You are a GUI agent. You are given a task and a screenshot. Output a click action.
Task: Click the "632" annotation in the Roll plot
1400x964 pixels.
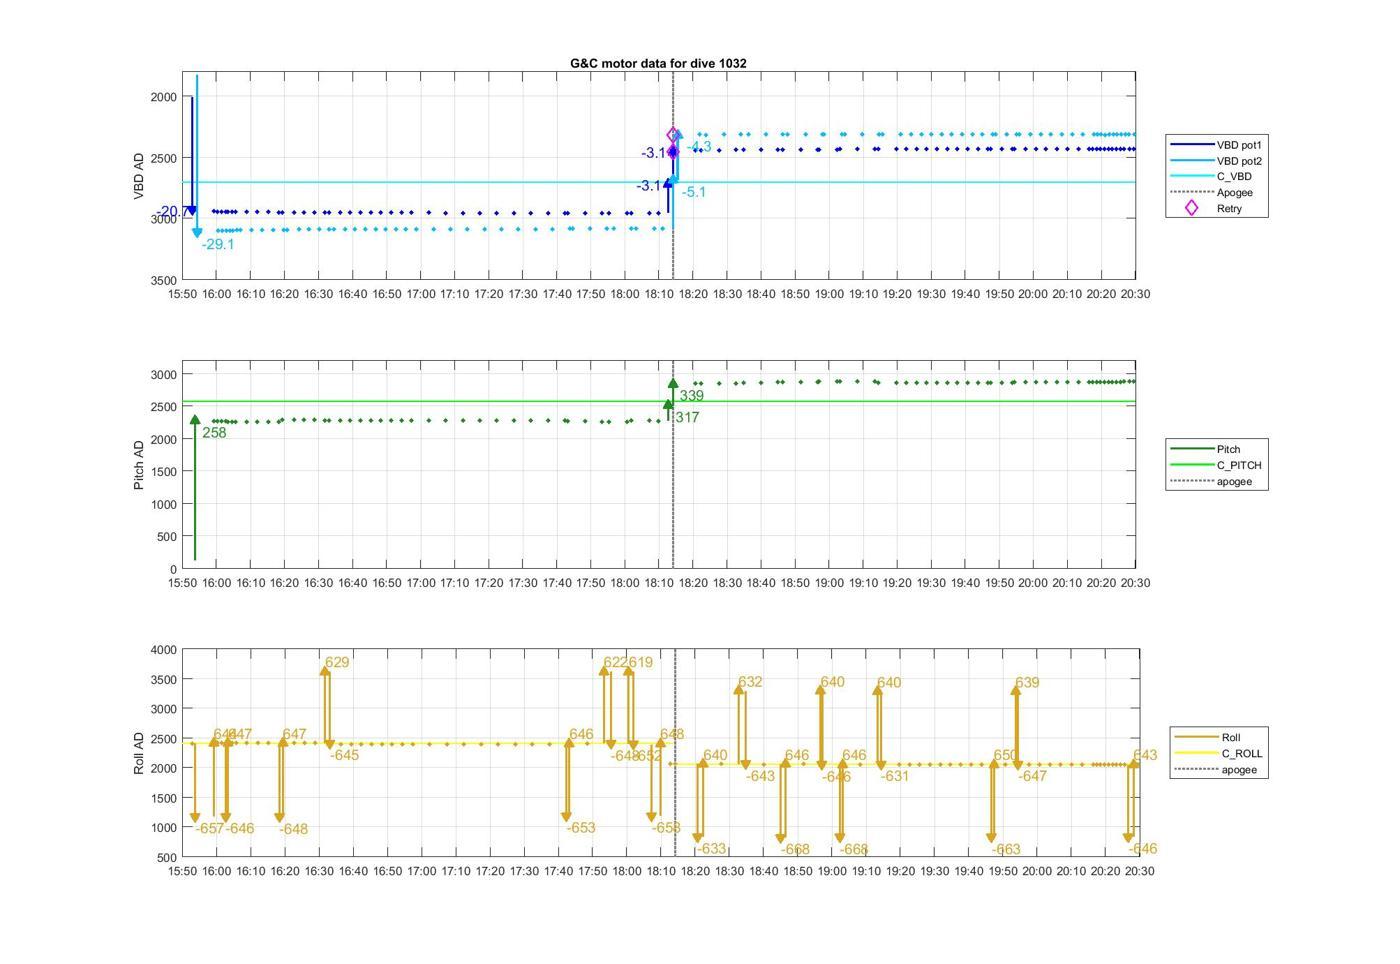click(750, 683)
